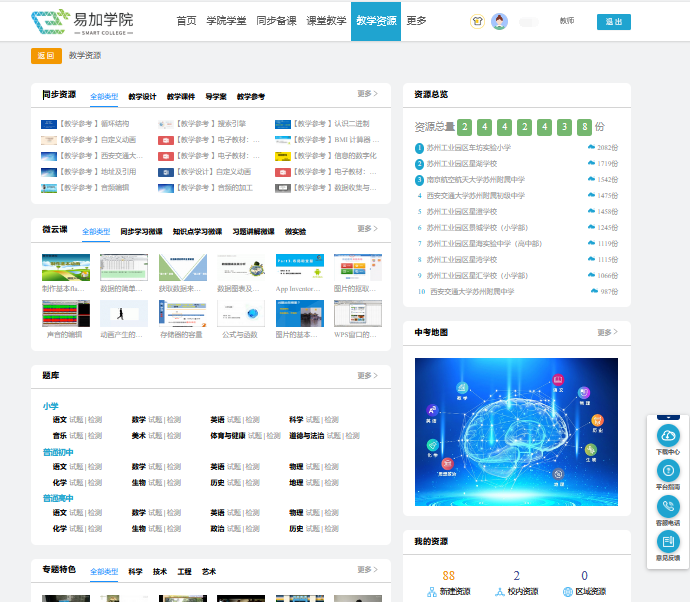The width and height of the screenshot is (690, 602).
Task: Expand 更多 in 中考地图 section
Action: click(x=608, y=332)
